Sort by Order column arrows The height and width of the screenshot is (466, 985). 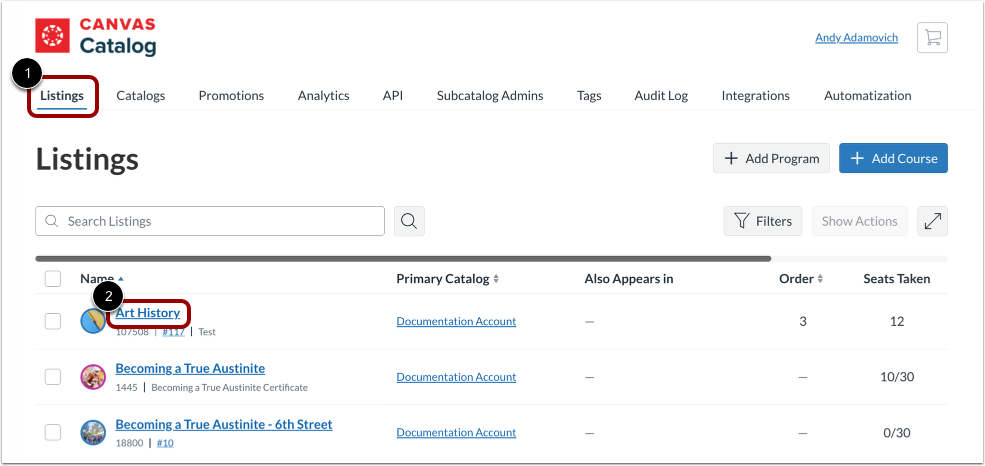pyautogui.click(x=820, y=279)
